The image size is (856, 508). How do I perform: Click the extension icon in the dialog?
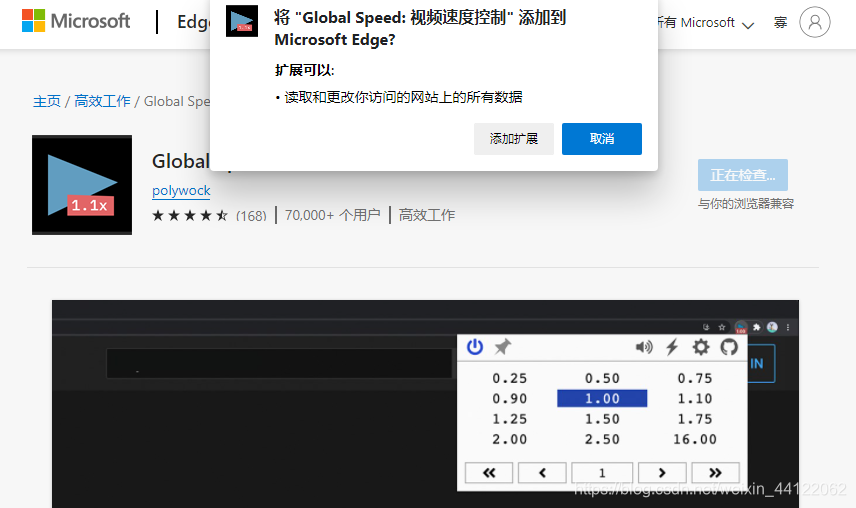242,21
